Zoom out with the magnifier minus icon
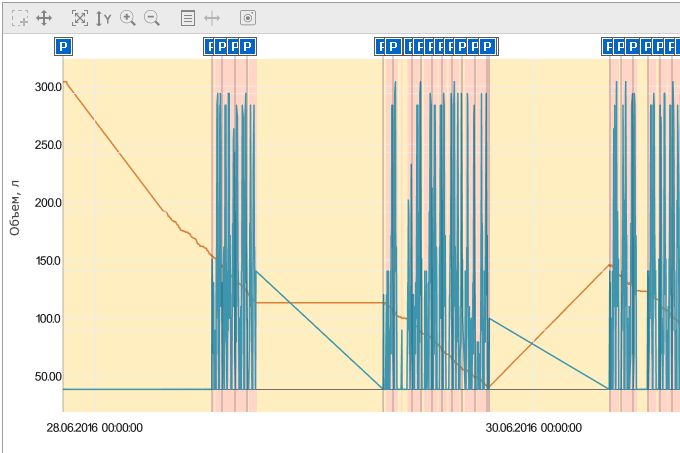680x453 pixels. tap(152, 18)
